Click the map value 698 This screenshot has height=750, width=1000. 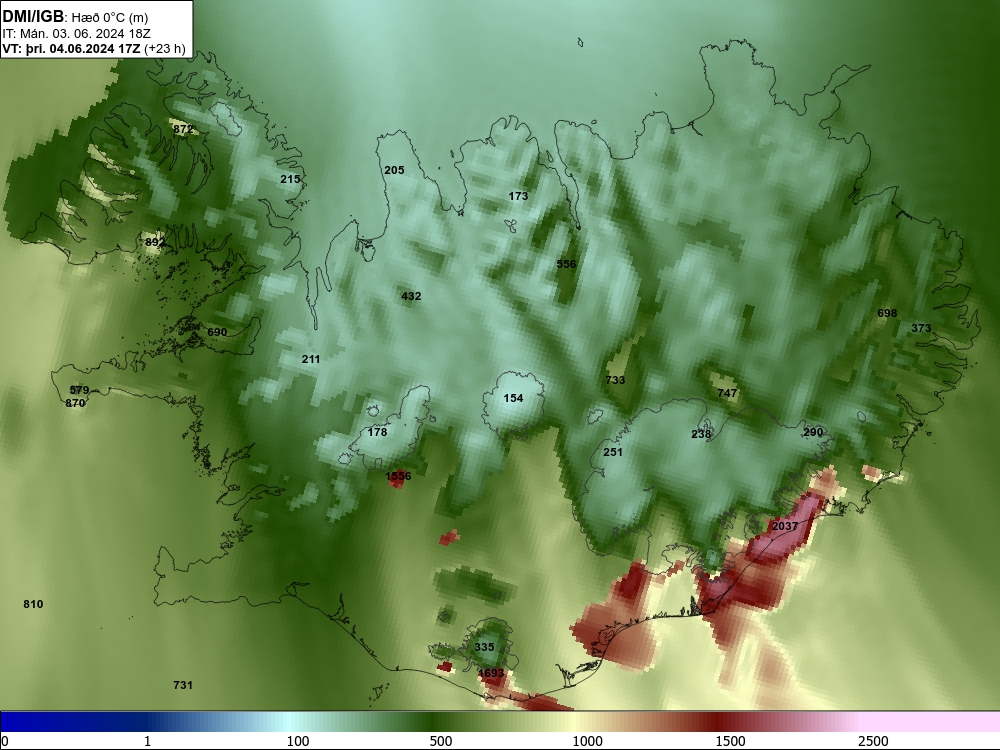[887, 313]
